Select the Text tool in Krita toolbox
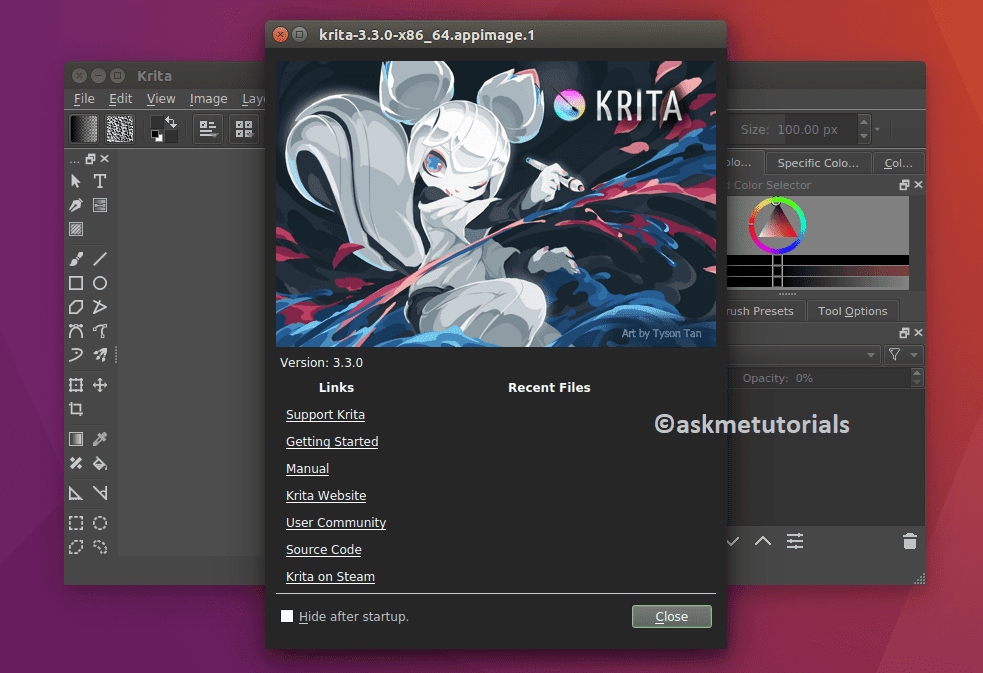The height and width of the screenshot is (673, 983). 100,181
